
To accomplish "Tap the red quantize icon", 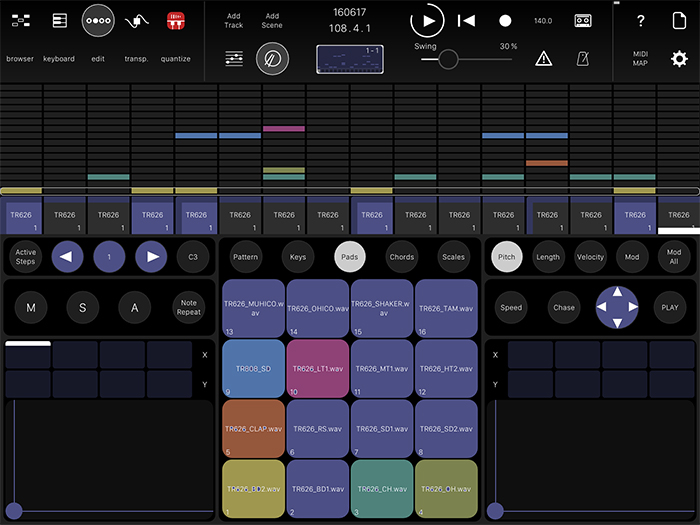I will [x=176, y=21].
